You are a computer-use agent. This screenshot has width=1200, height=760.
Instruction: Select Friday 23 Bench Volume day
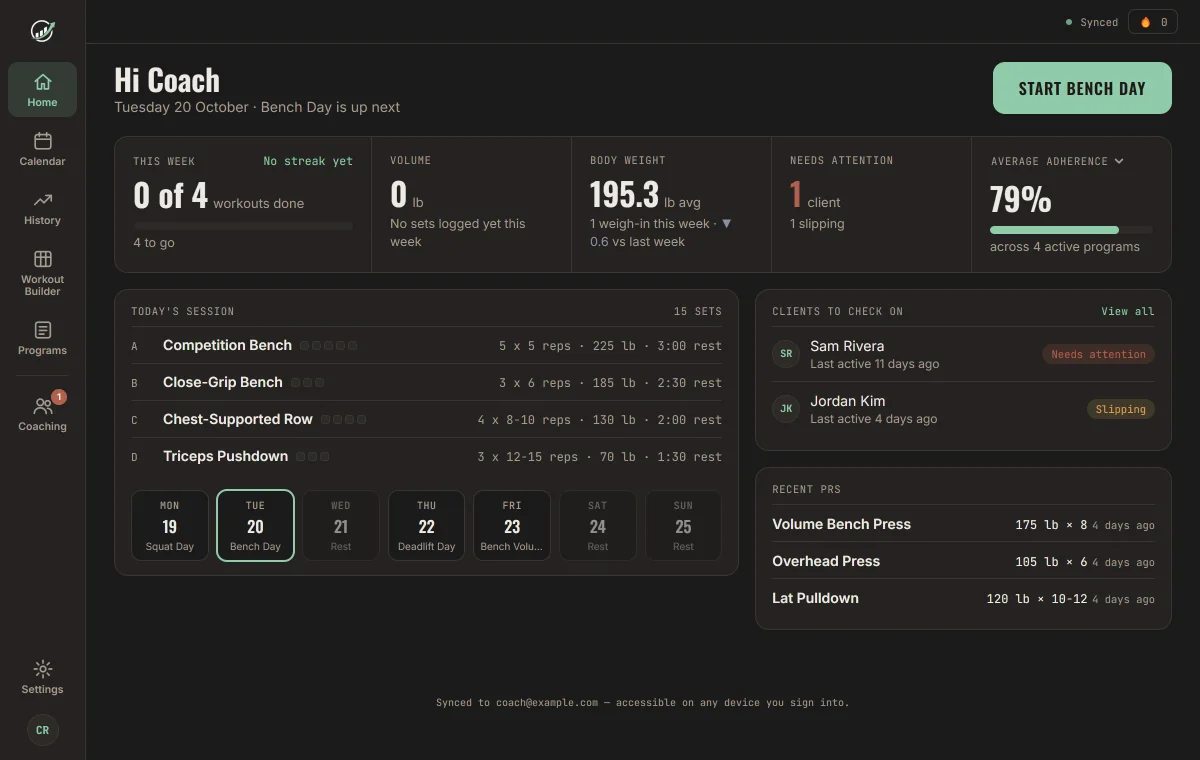tap(512, 525)
